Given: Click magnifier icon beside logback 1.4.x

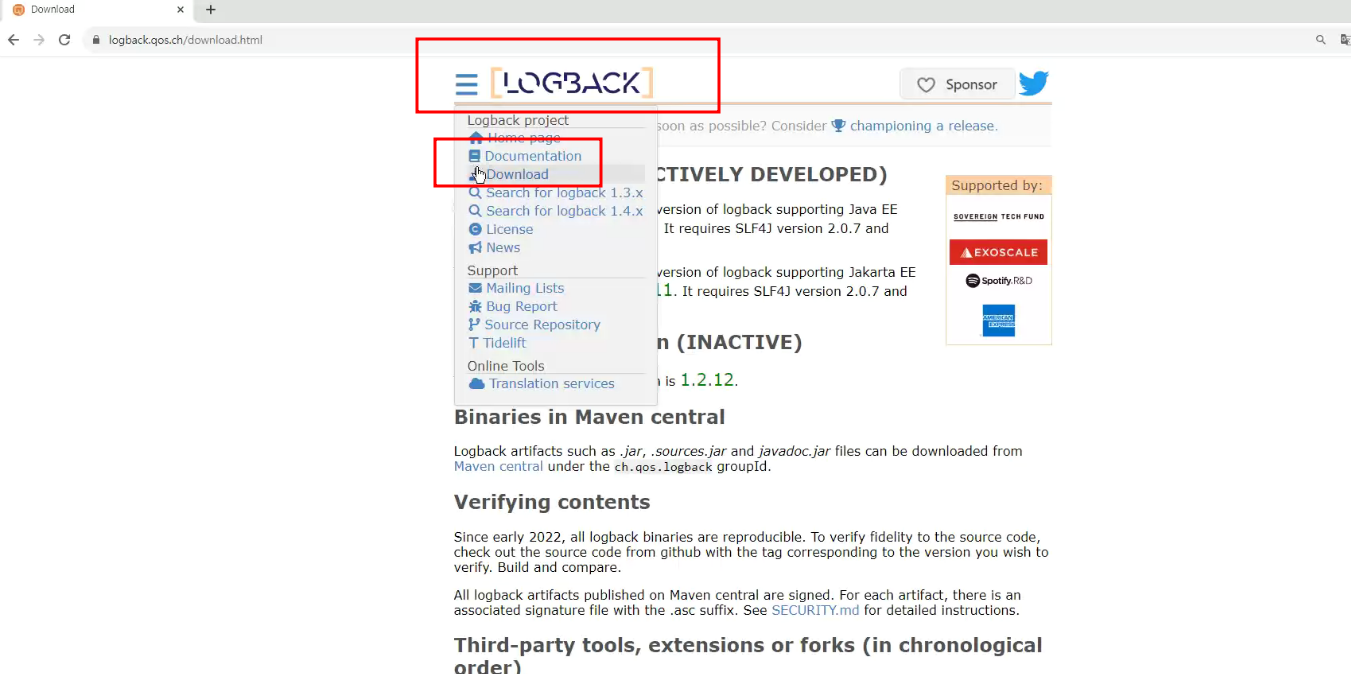Looking at the screenshot, I should [x=475, y=211].
